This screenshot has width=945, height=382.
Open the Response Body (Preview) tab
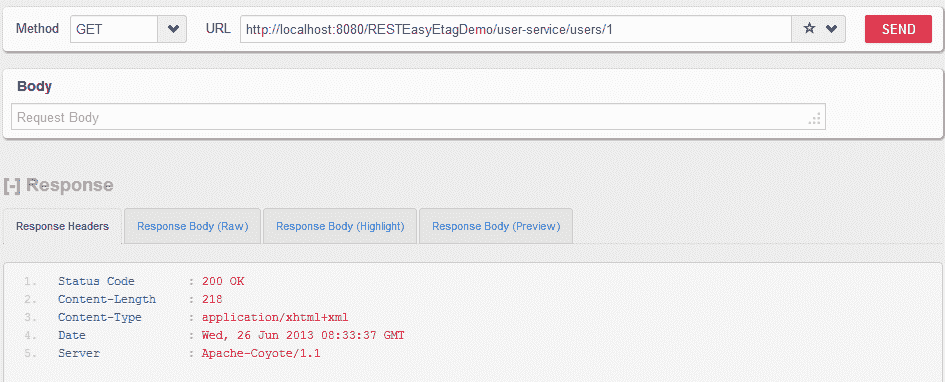click(496, 227)
